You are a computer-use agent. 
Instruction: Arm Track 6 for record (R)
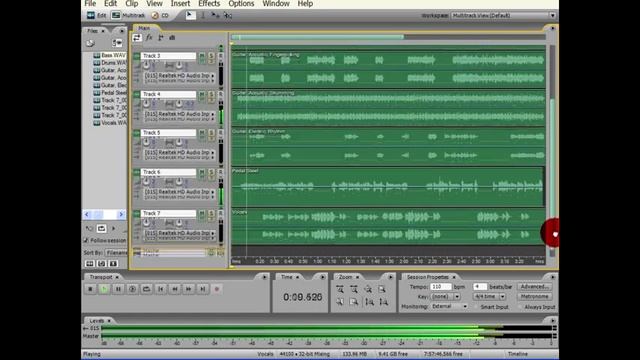(x=221, y=173)
